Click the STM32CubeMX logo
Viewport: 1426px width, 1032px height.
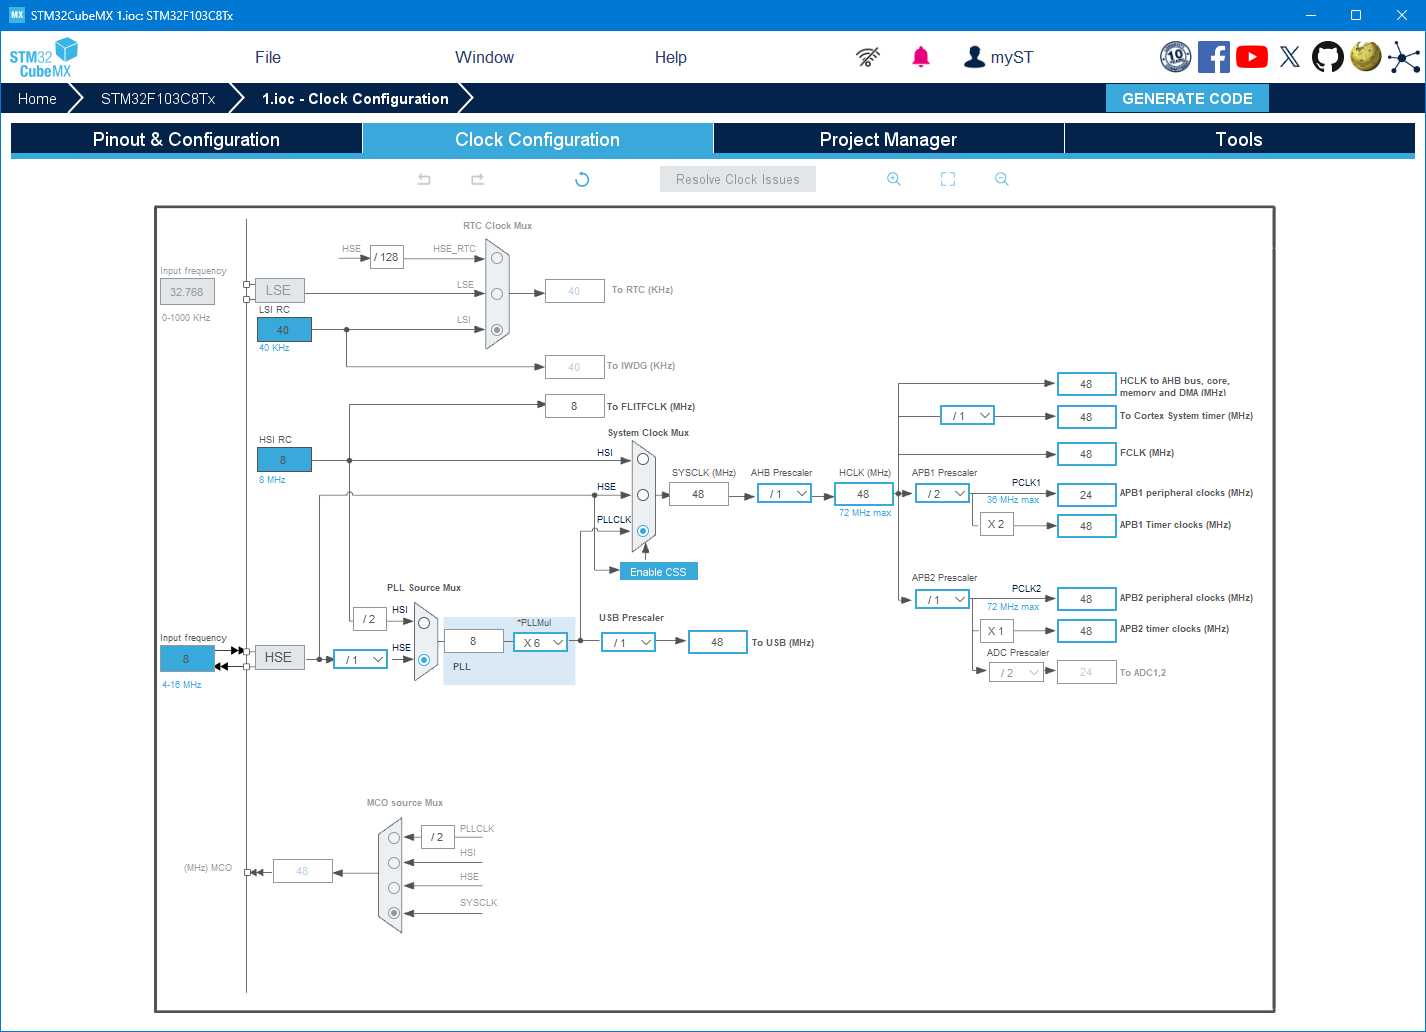[x=44, y=58]
